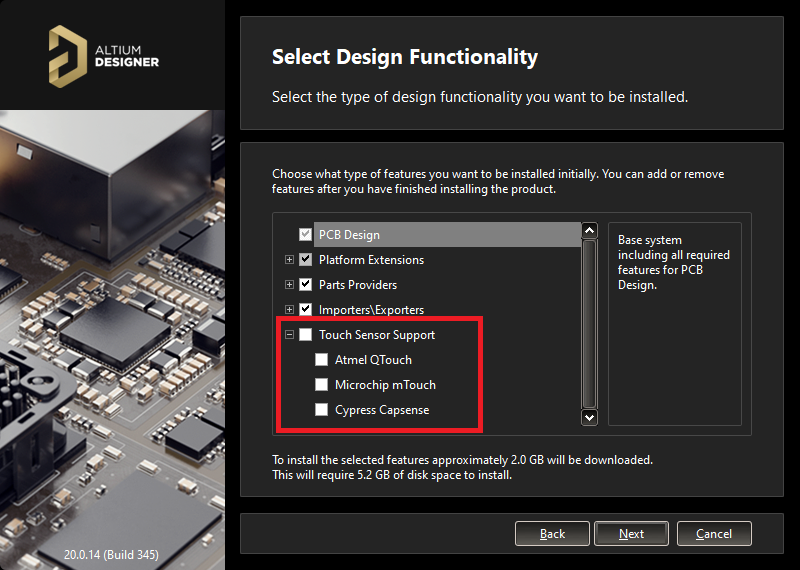This screenshot has height=570, width=800.
Task: Enable the Microchip mTouch checkbox
Action: [x=322, y=385]
